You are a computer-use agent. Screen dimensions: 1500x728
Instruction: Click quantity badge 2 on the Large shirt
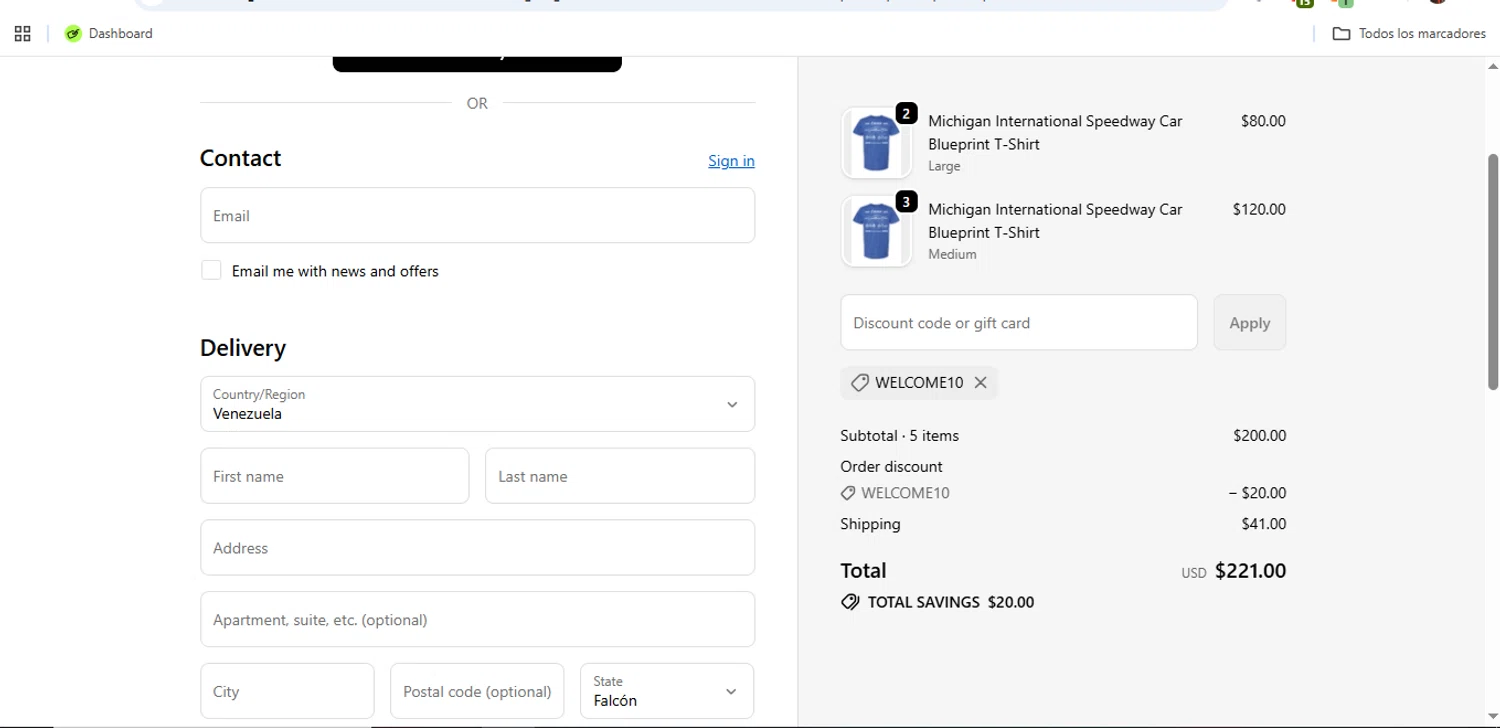(906, 114)
